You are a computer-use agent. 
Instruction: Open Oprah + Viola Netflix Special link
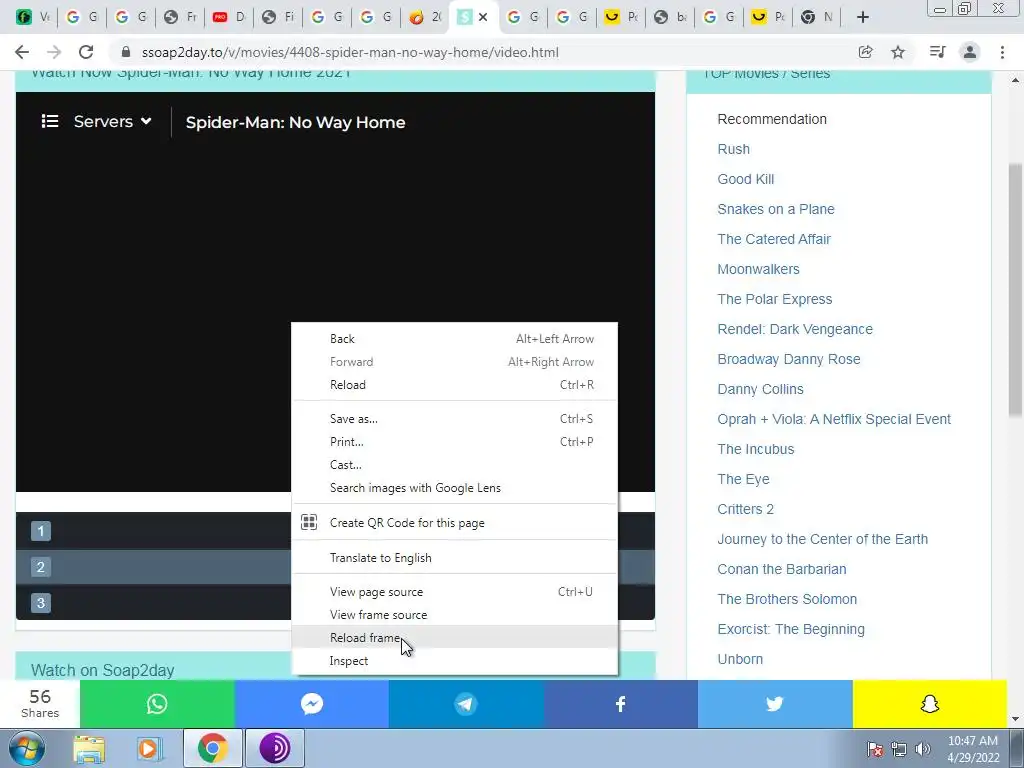pyautogui.click(x=834, y=419)
